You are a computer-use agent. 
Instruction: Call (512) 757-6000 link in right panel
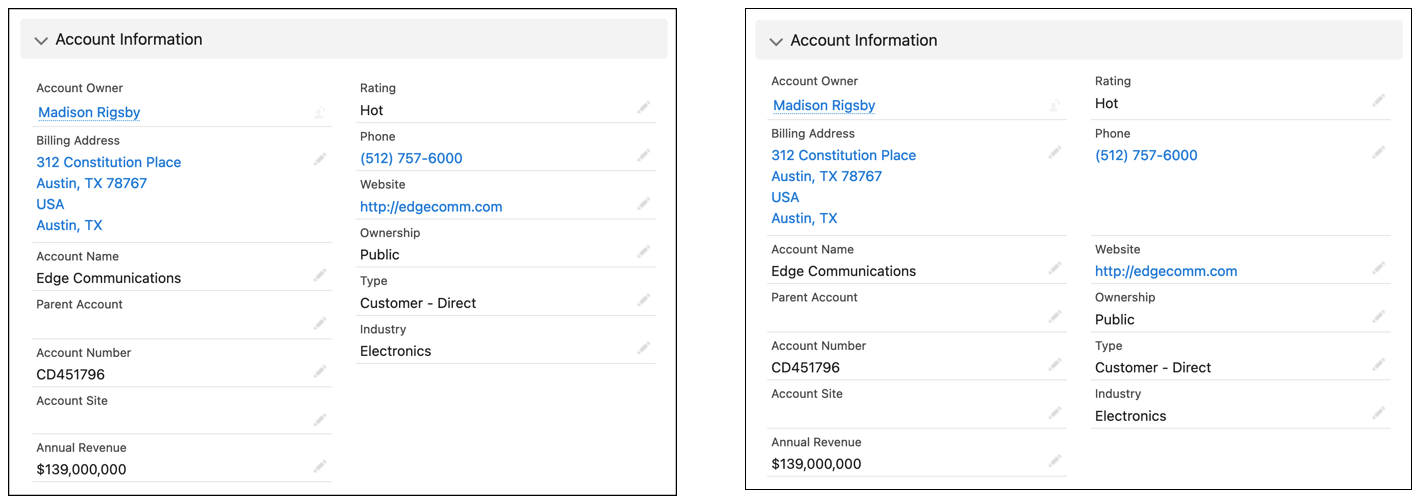(x=1146, y=156)
